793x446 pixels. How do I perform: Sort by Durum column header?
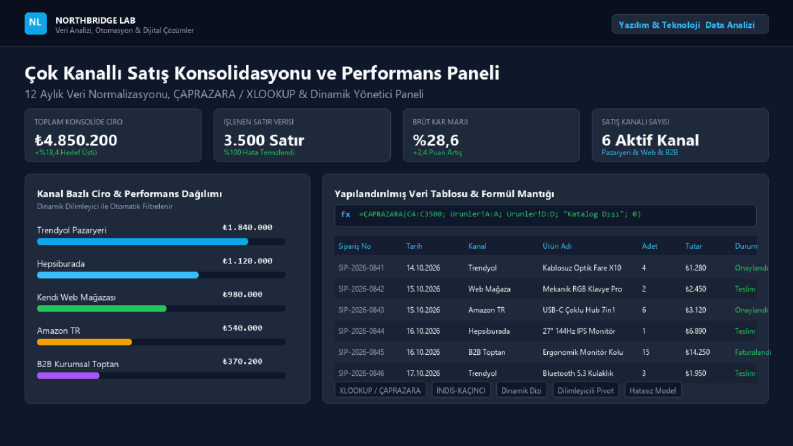point(746,246)
